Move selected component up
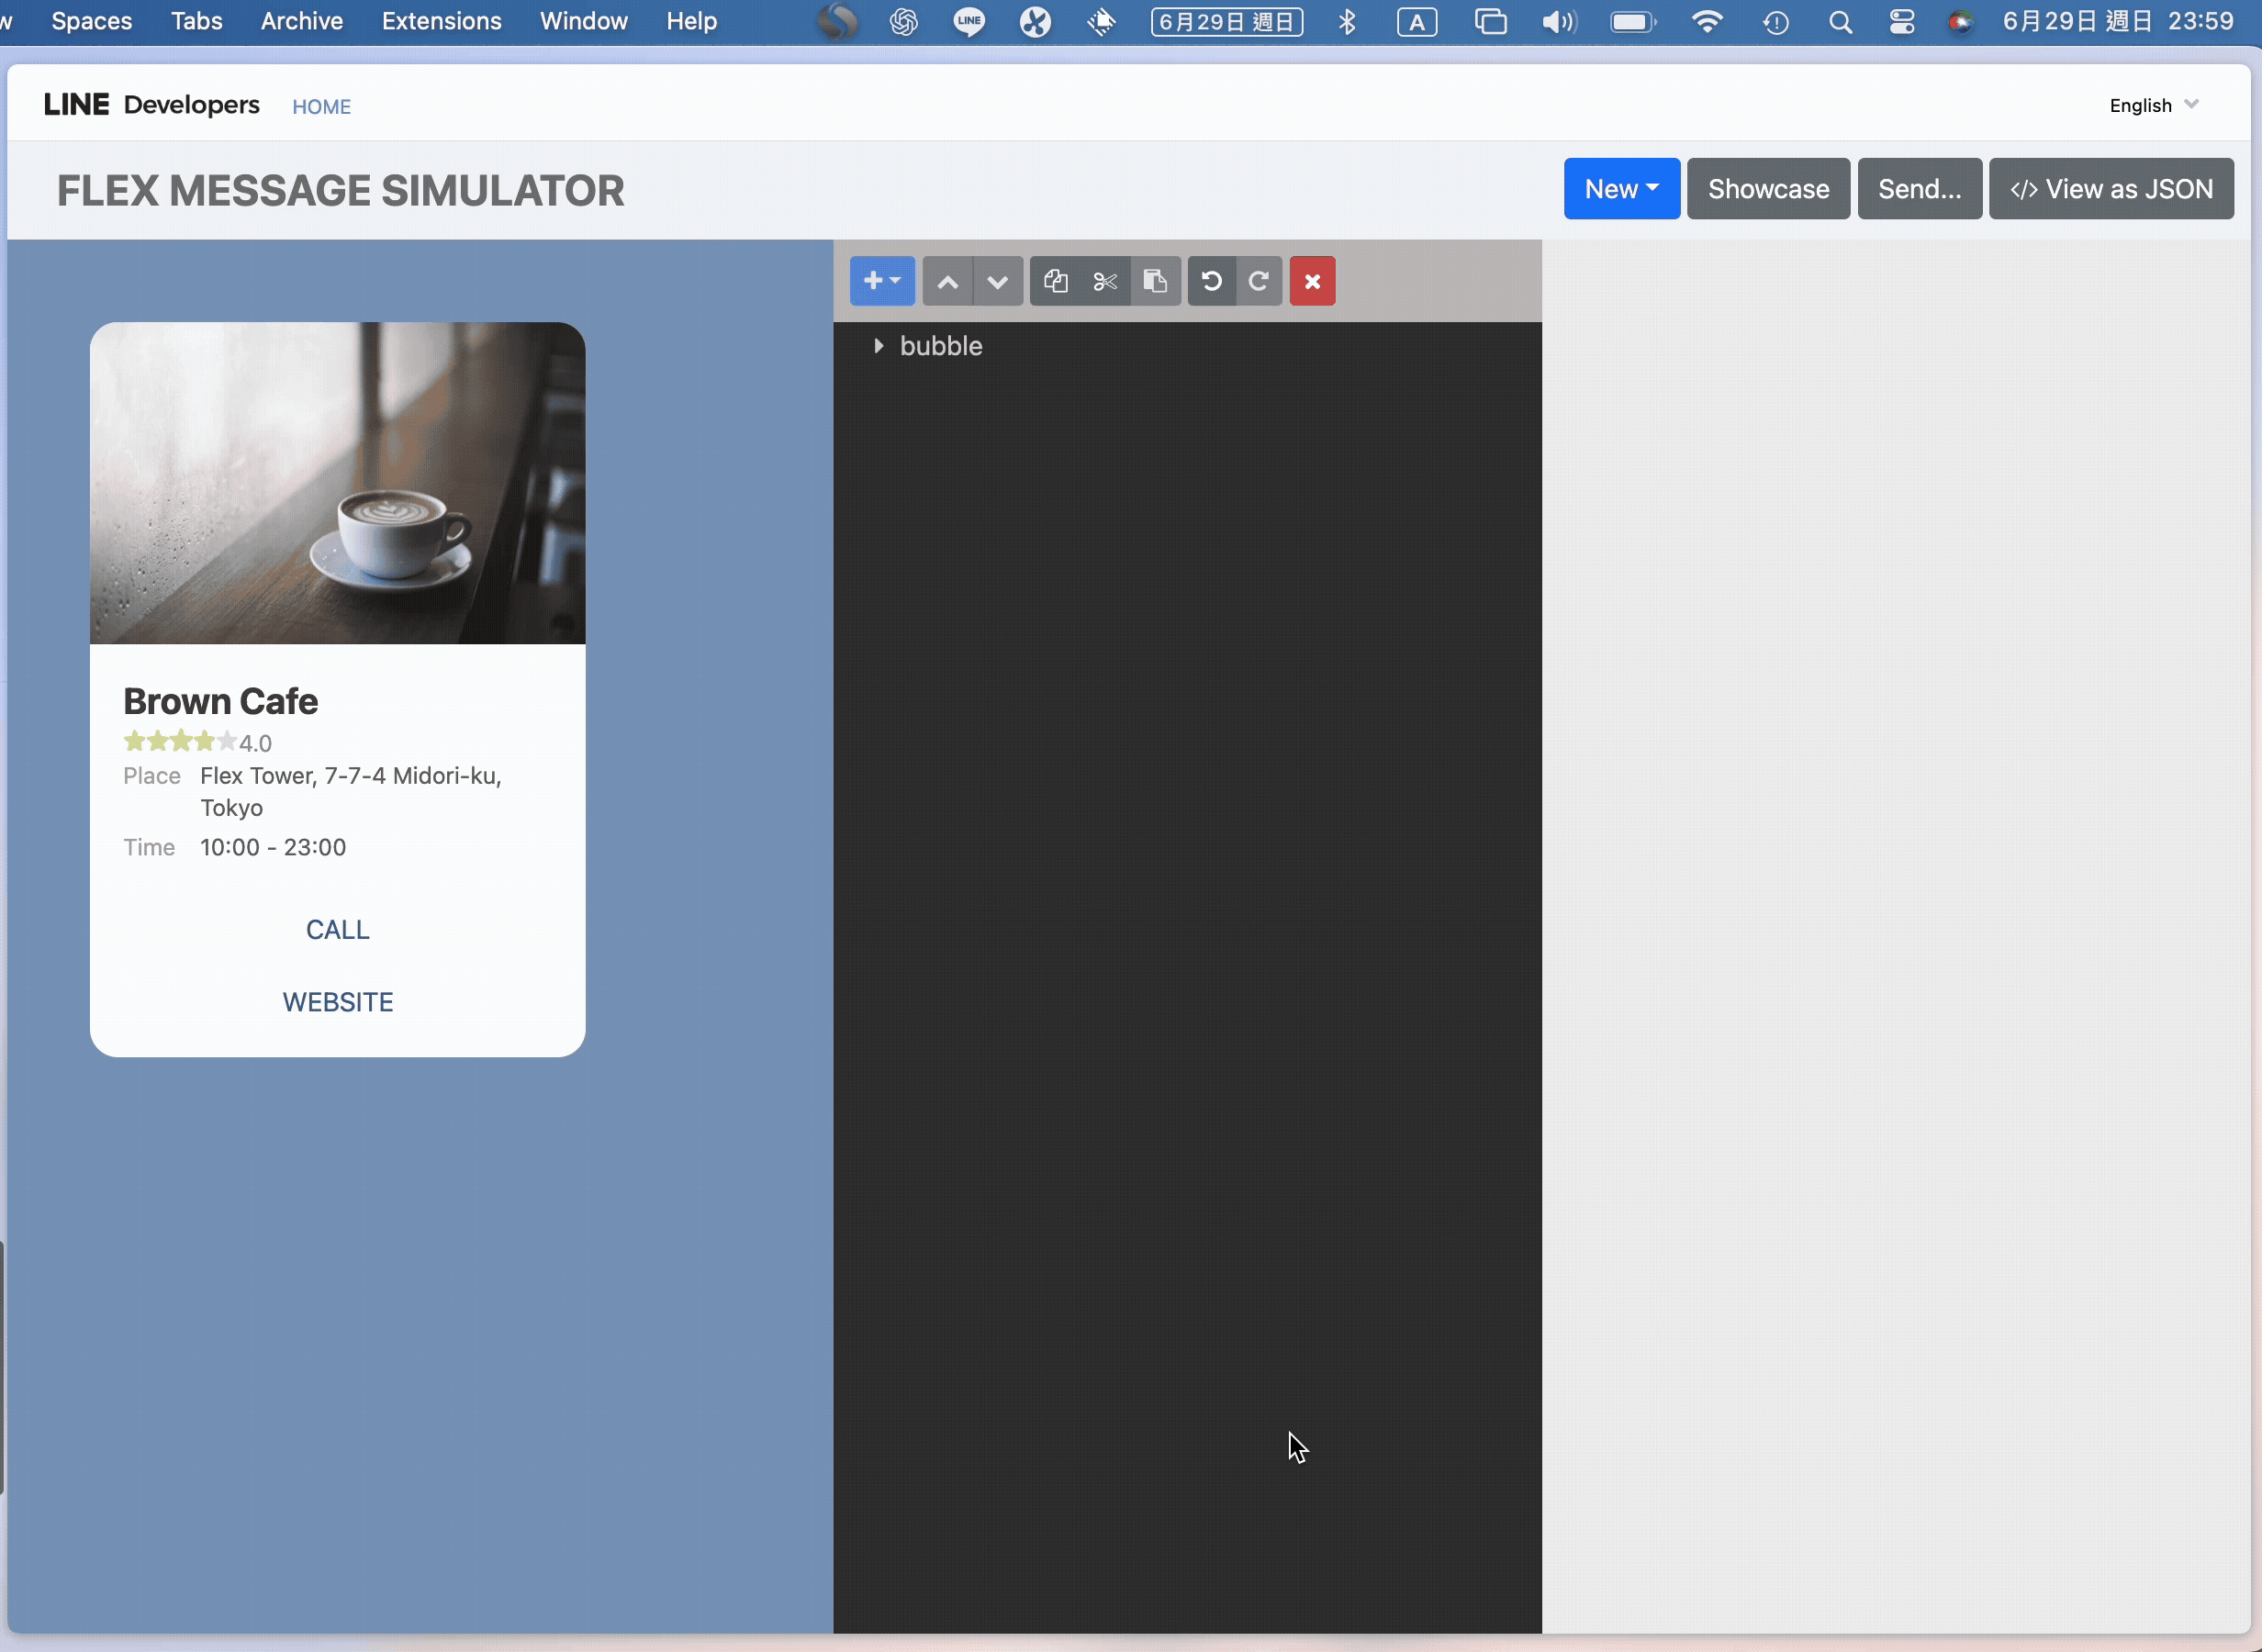This screenshot has width=2262, height=1652. [x=947, y=281]
